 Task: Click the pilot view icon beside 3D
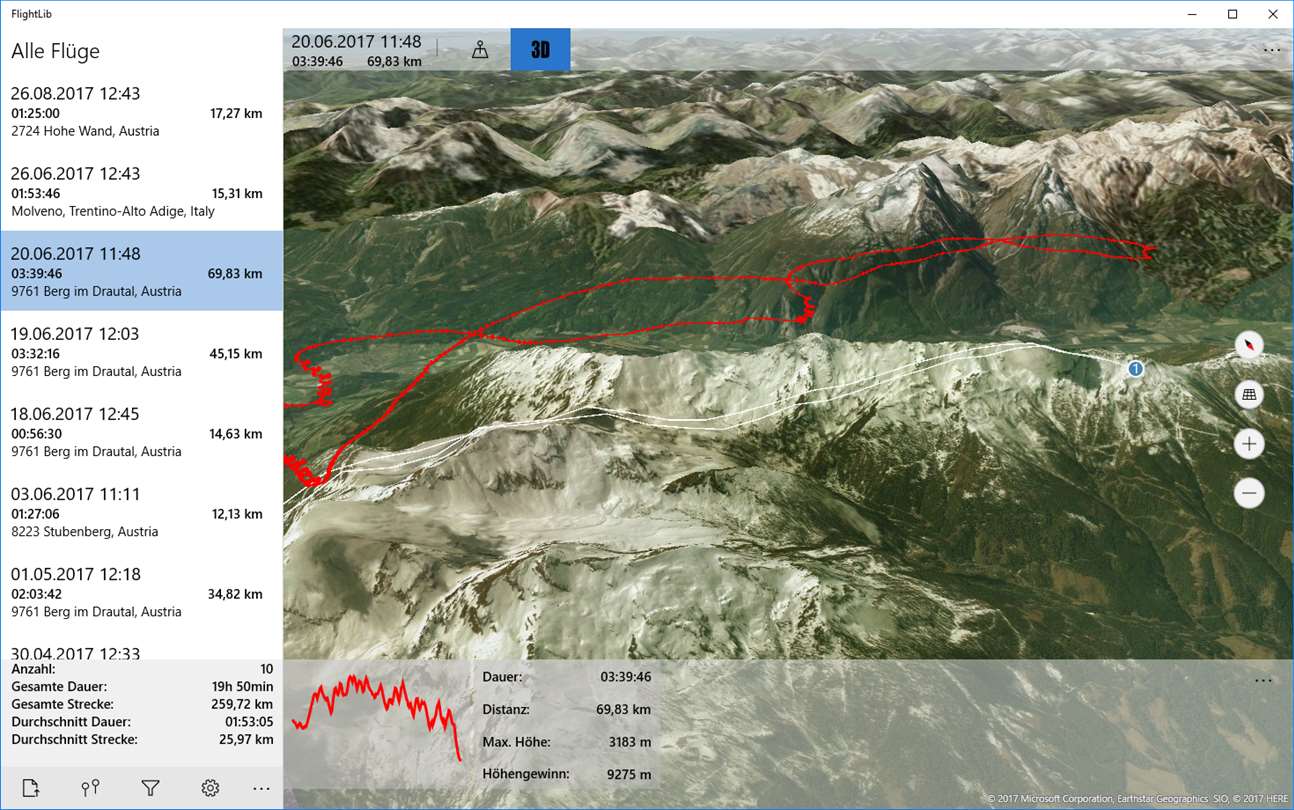click(x=480, y=50)
